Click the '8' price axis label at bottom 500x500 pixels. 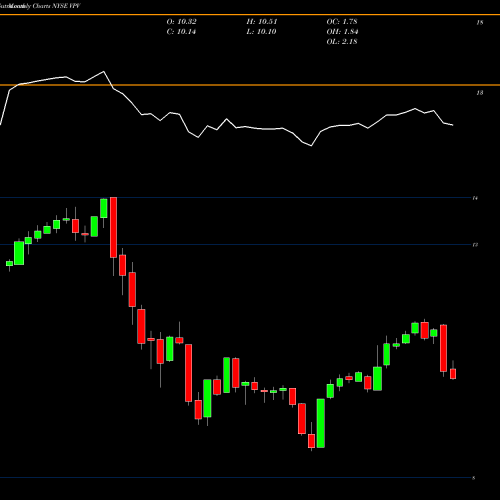[x=474, y=478]
